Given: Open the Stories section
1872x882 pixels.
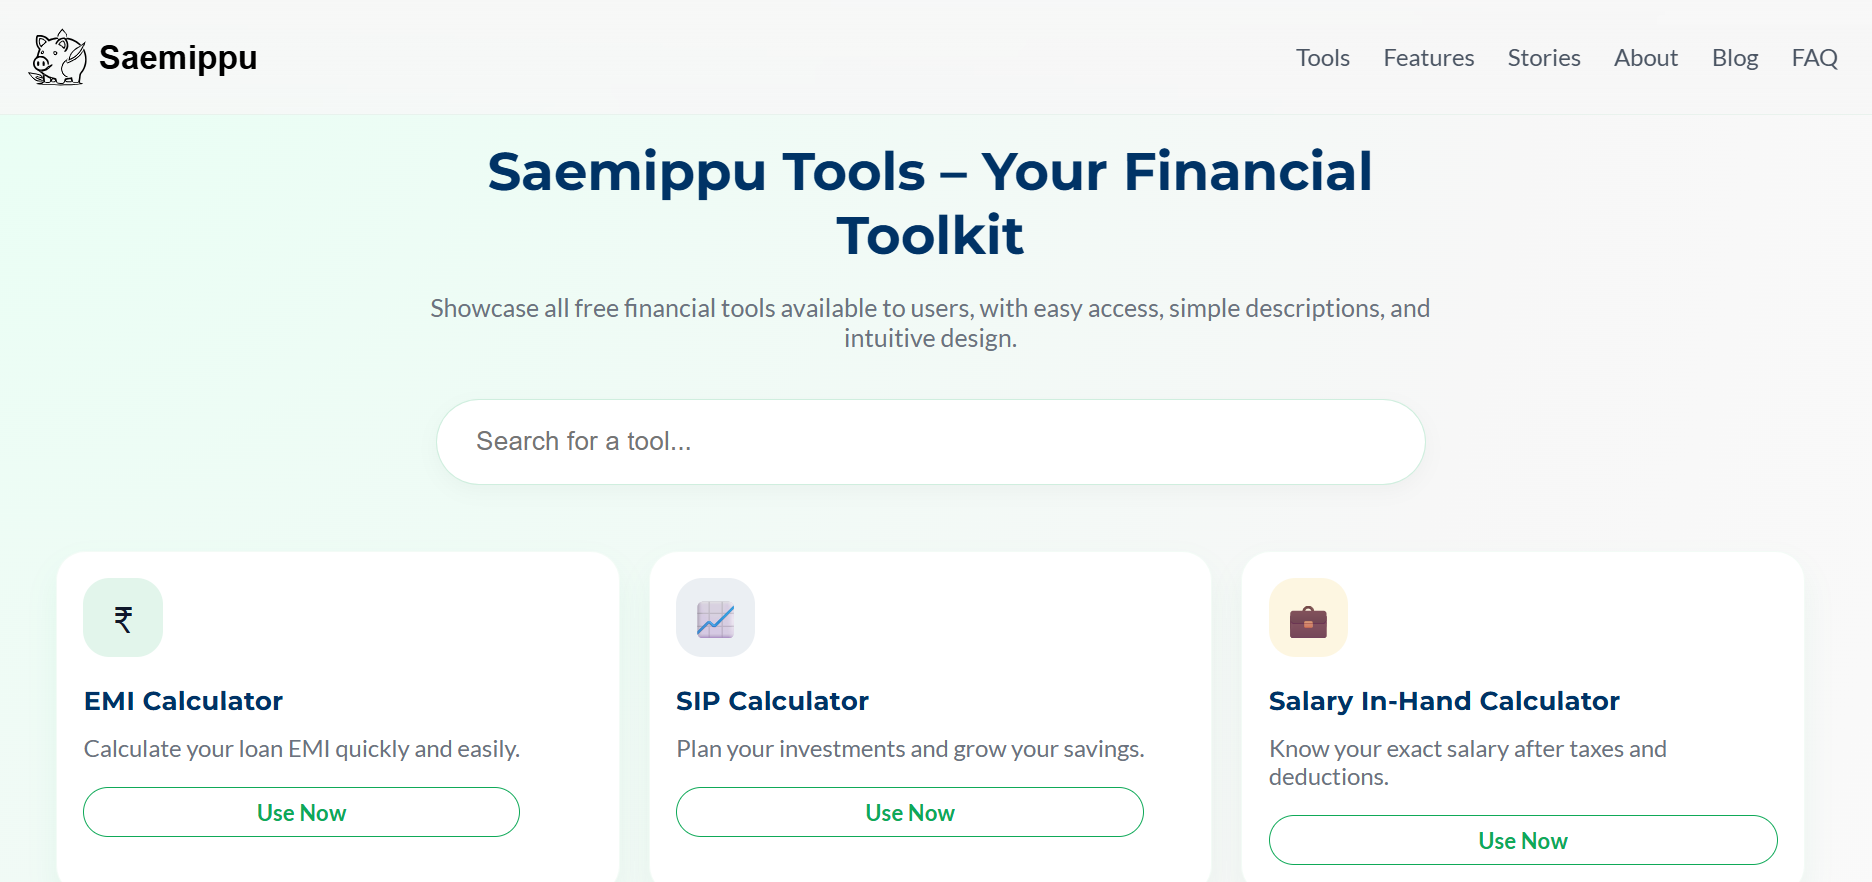Looking at the screenshot, I should coord(1543,57).
